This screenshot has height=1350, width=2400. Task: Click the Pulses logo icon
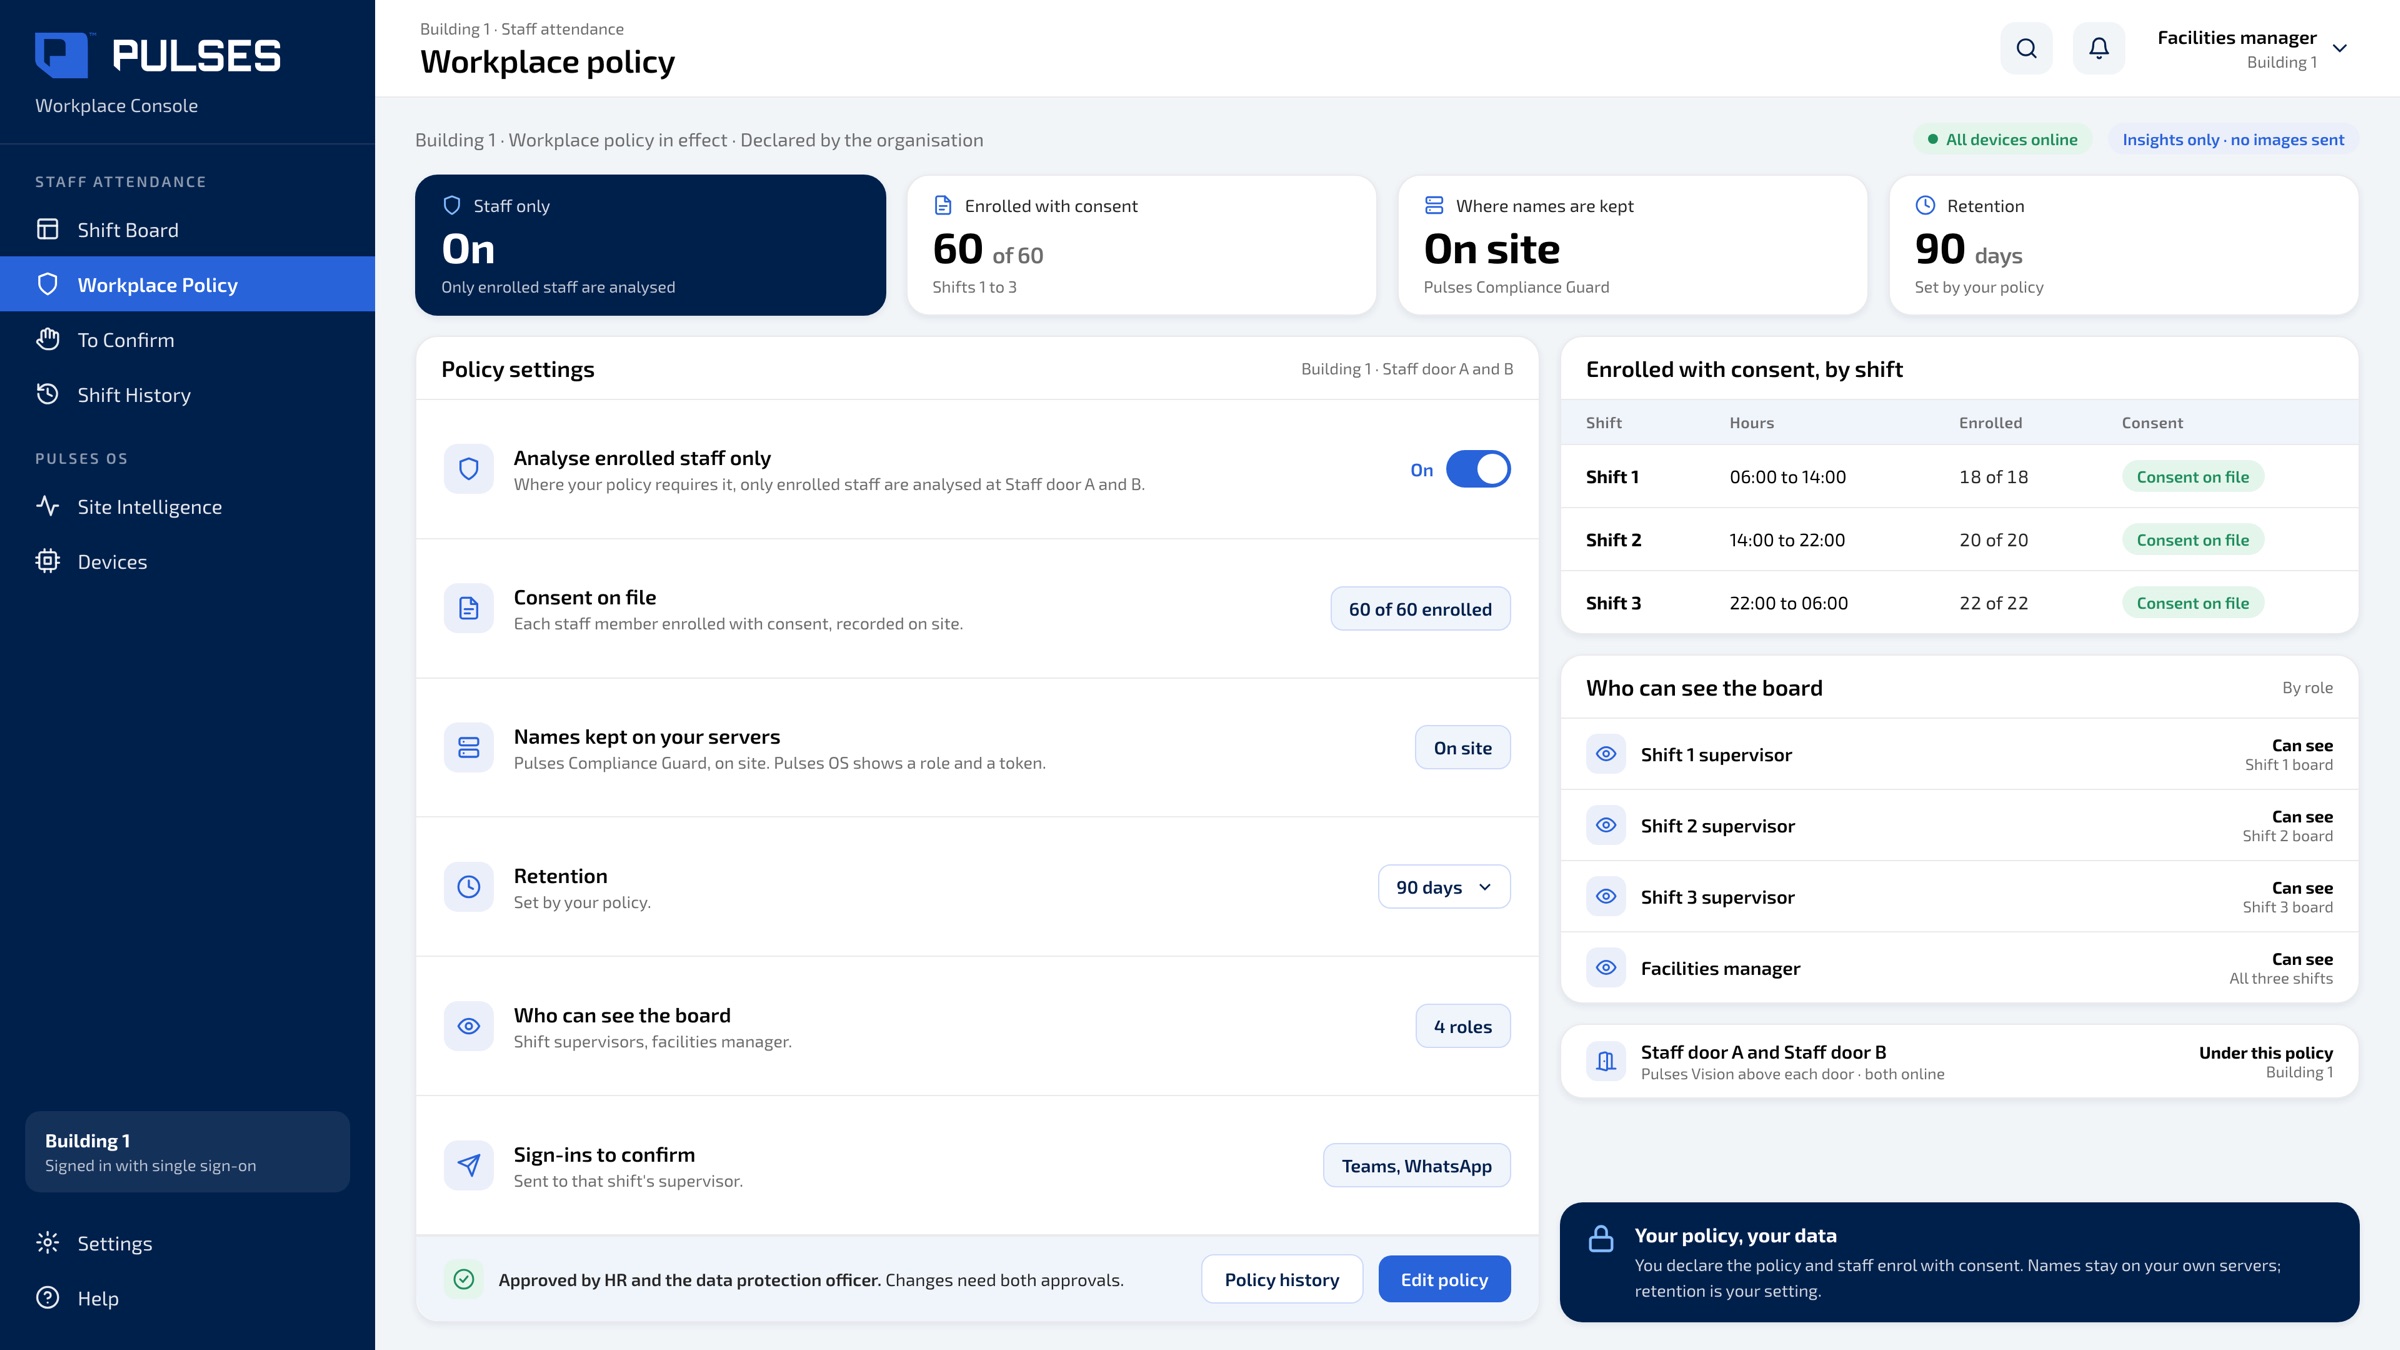coord(62,55)
